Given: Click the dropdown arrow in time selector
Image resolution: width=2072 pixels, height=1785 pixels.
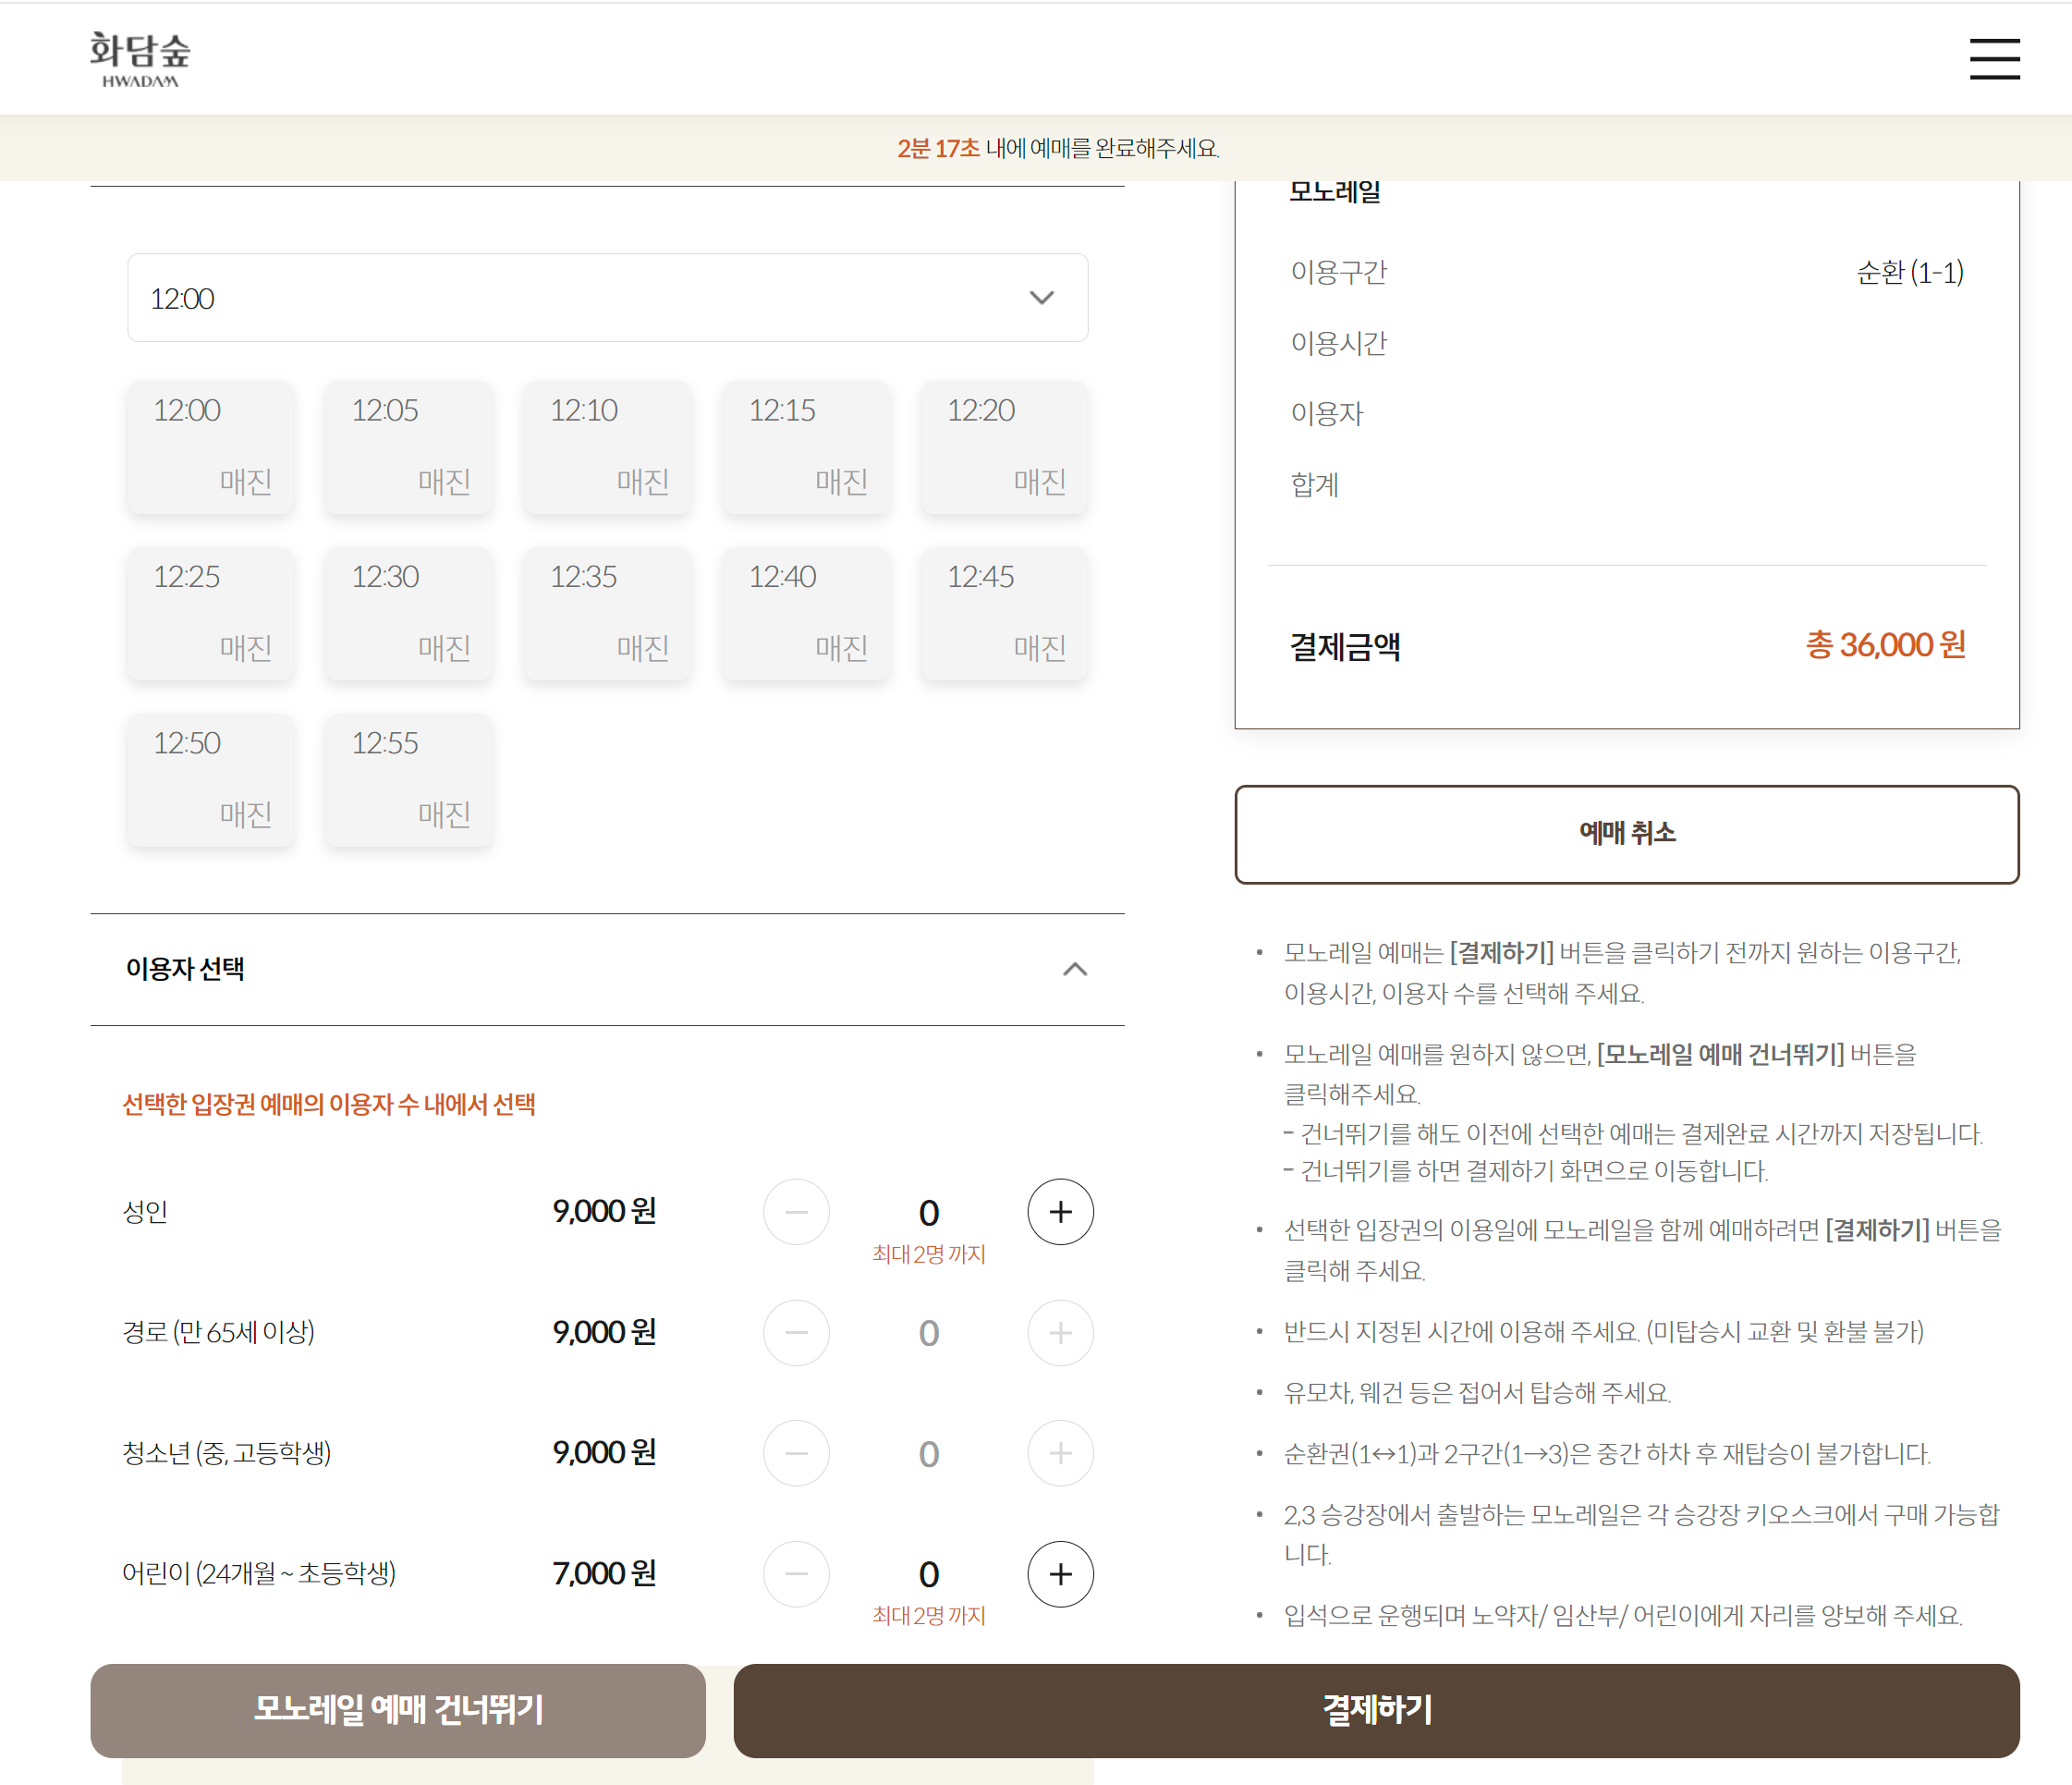Looking at the screenshot, I should click(x=1041, y=298).
